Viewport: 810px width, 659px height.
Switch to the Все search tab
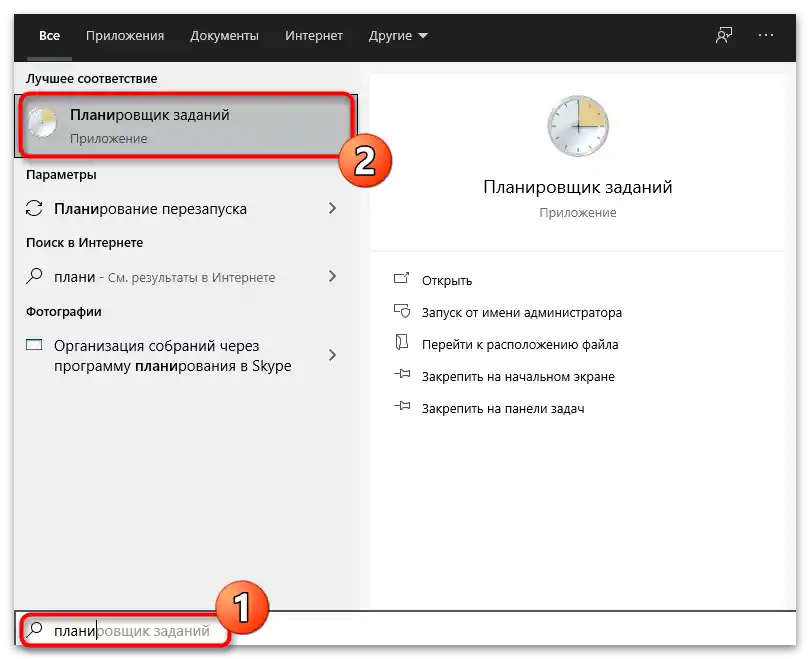point(49,36)
